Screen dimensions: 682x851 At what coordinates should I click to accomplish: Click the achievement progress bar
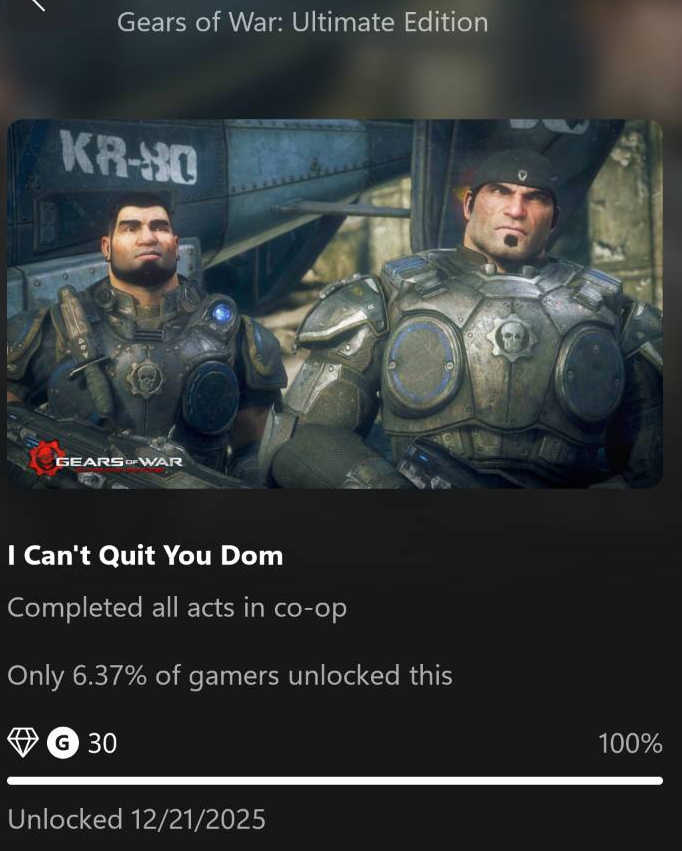tap(335, 780)
